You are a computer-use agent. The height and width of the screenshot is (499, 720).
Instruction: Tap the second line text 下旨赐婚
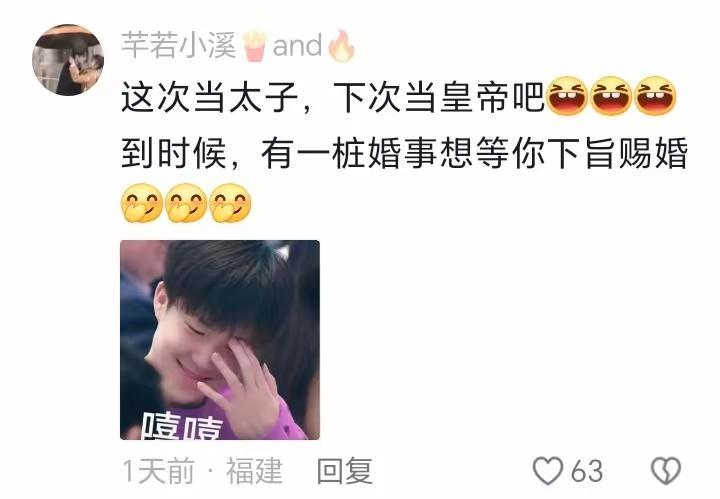(x=618, y=153)
